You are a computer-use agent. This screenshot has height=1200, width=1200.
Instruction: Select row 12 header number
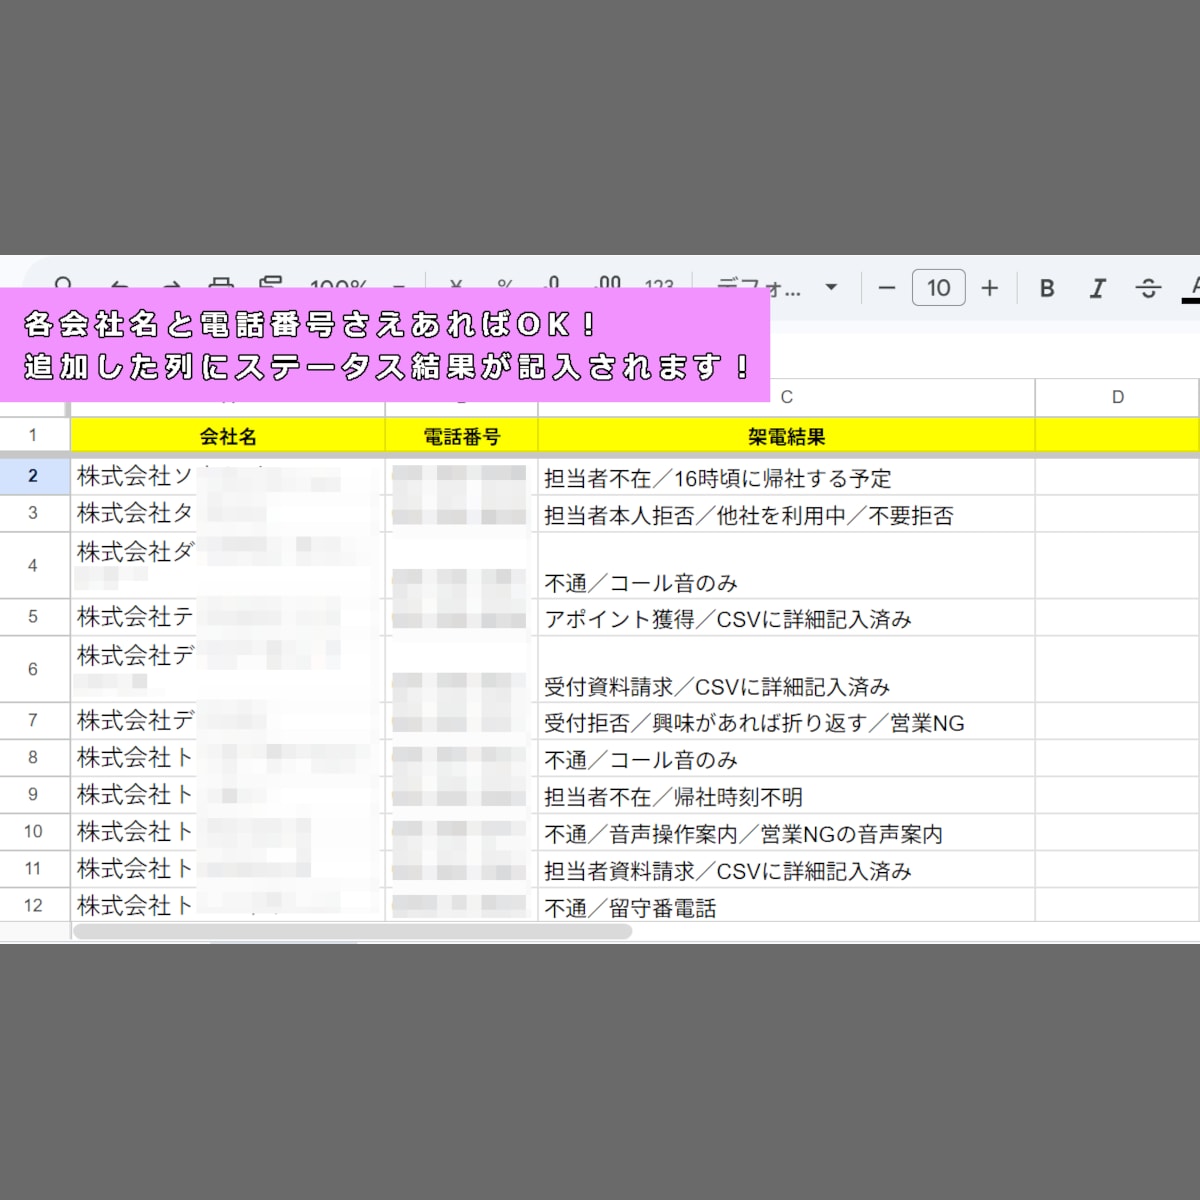(33, 905)
